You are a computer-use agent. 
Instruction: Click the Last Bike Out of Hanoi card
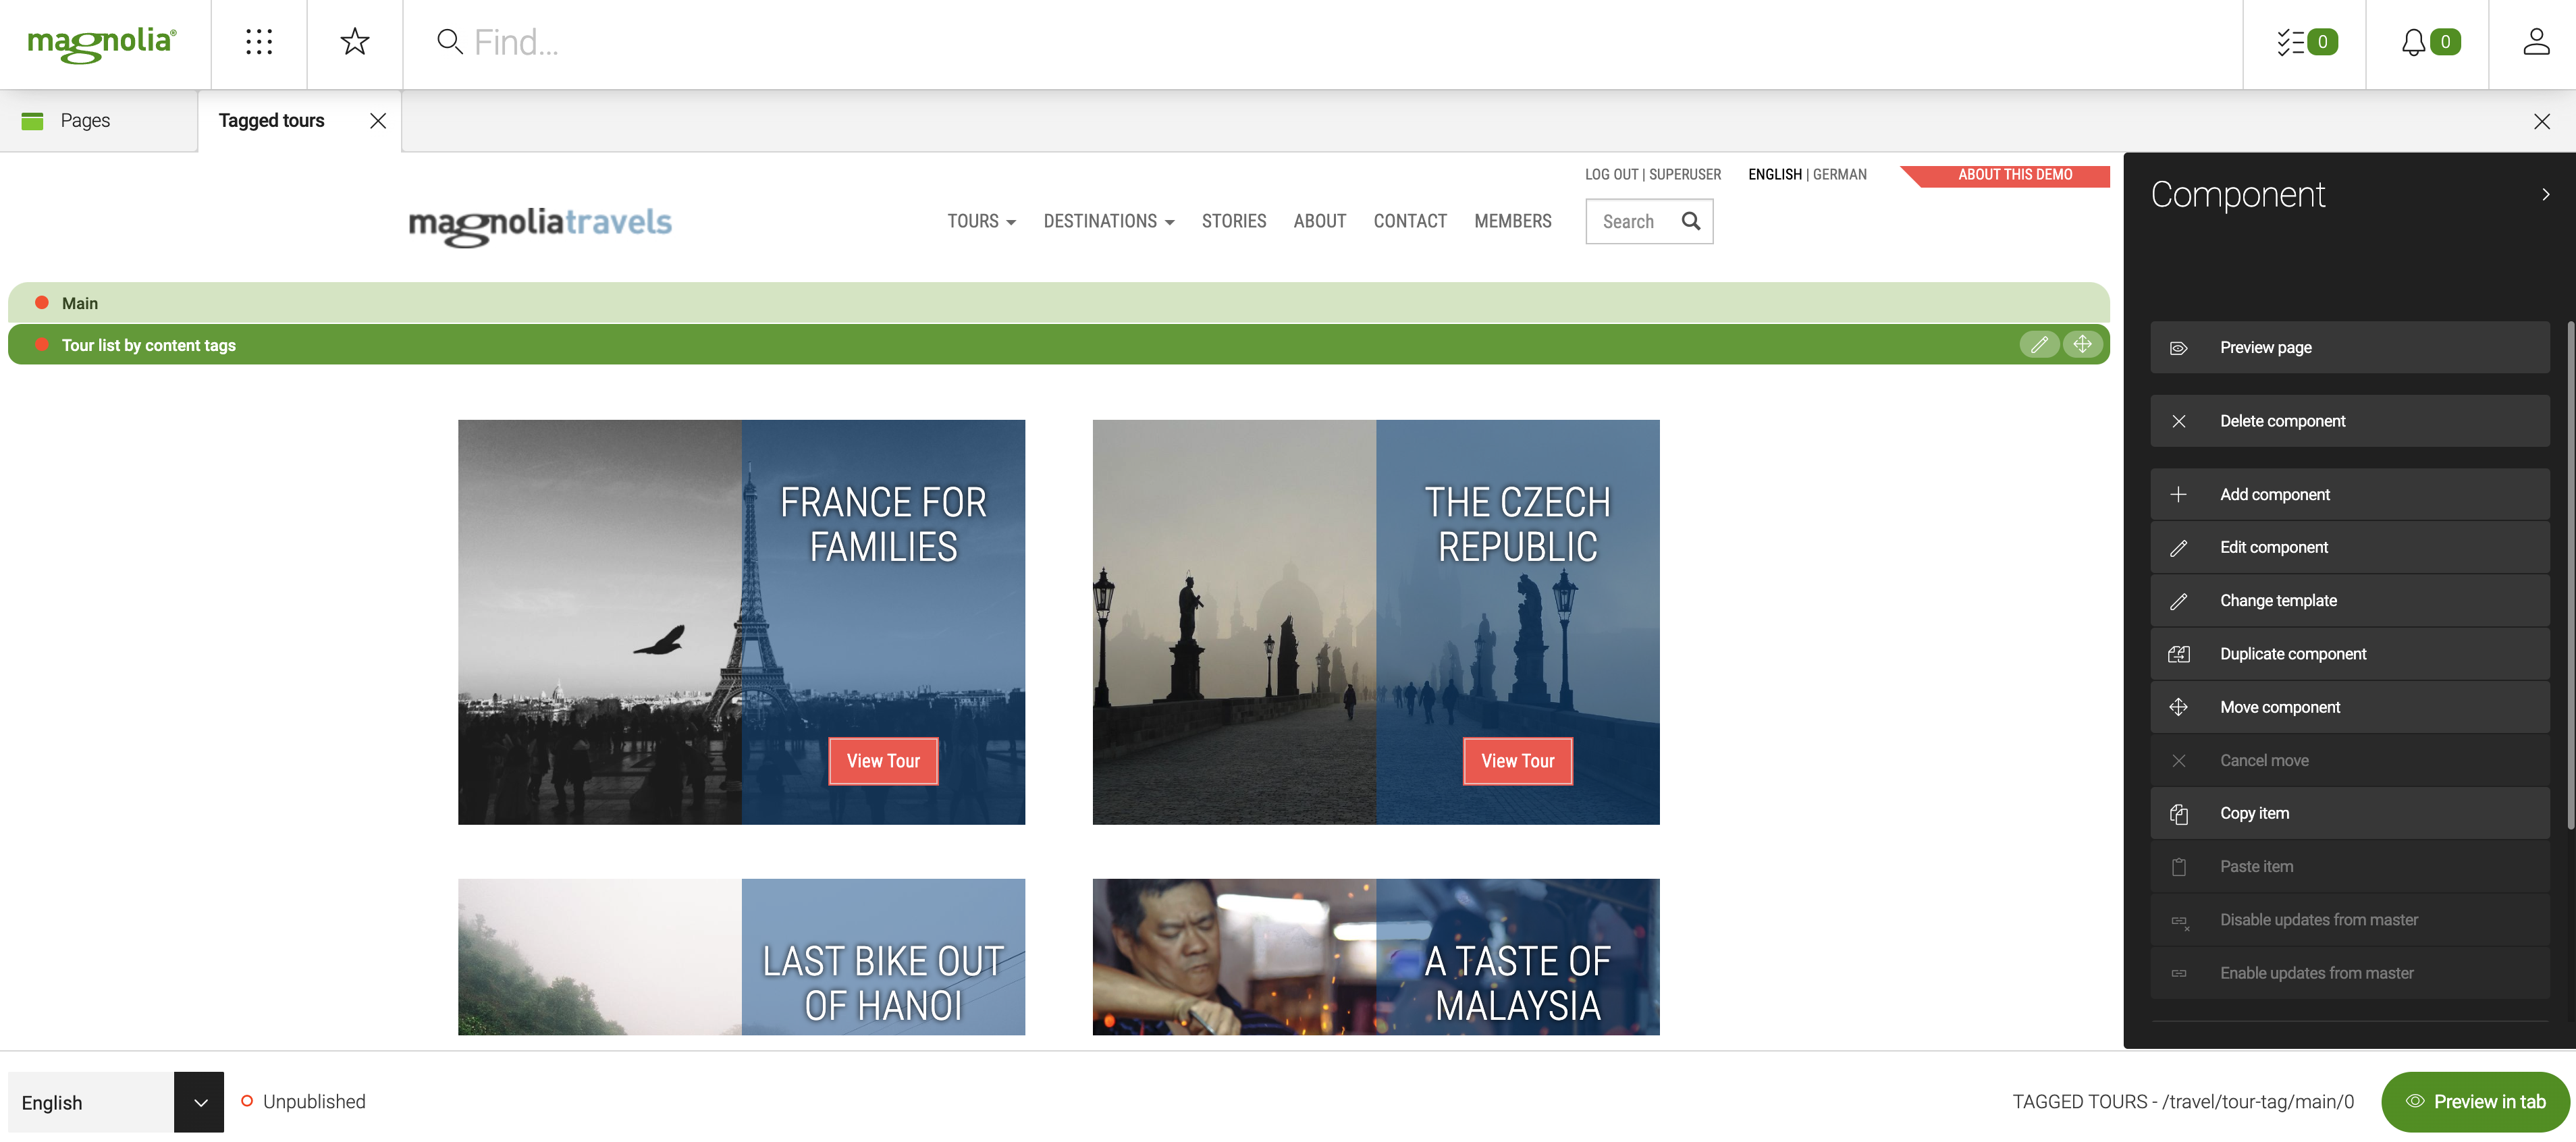pyautogui.click(x=741, y=957)
